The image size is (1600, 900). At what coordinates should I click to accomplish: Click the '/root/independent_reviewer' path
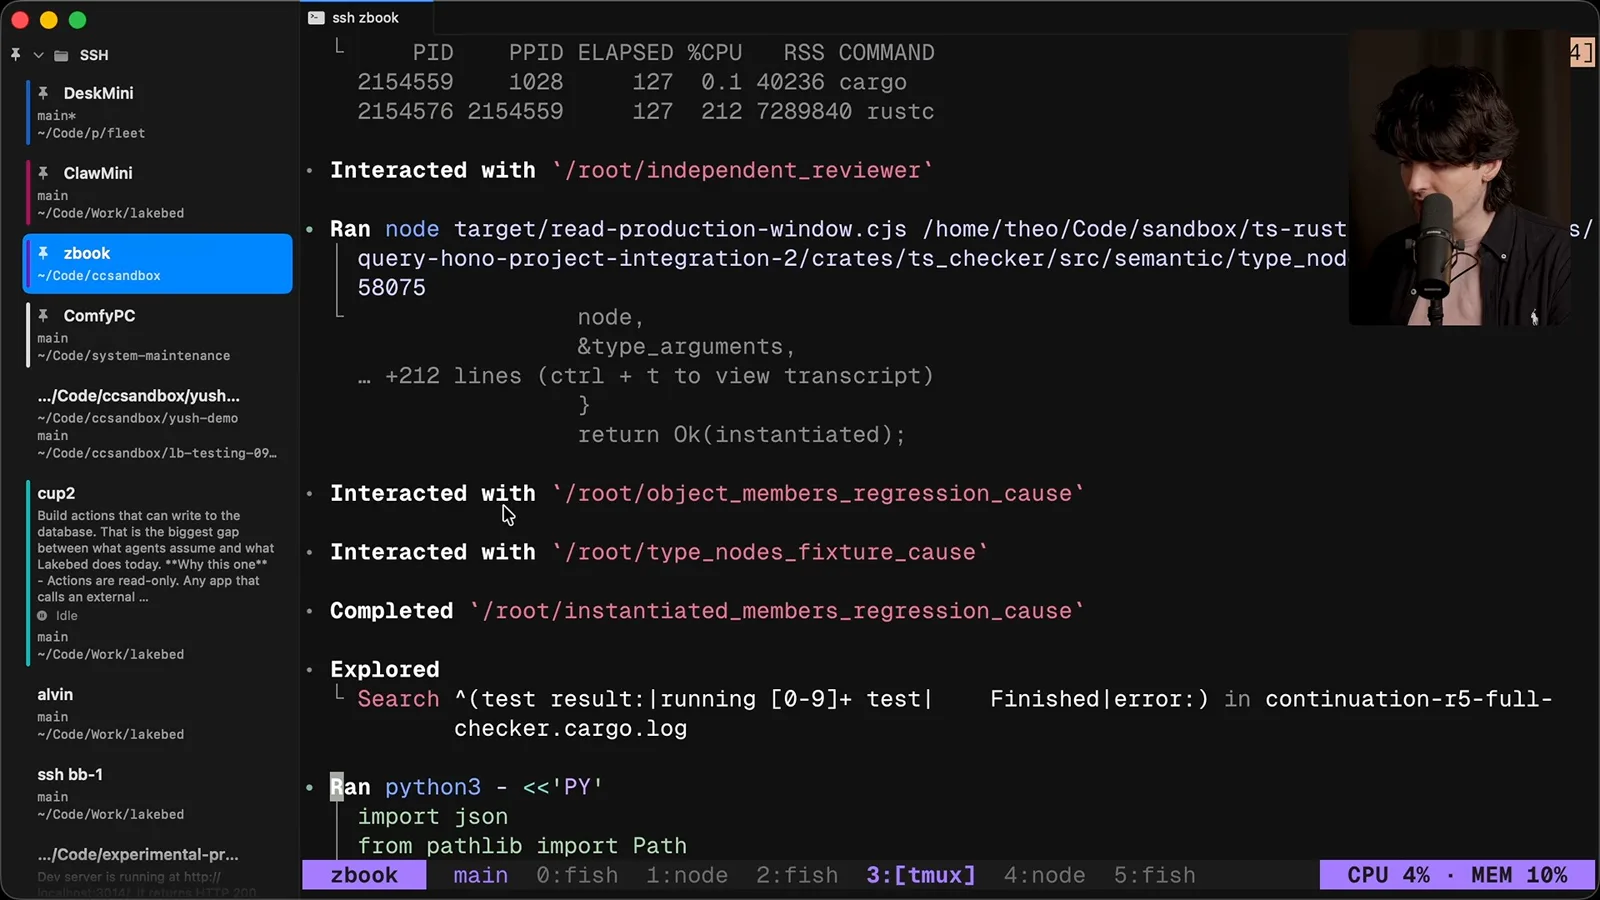tap(742, 170)
